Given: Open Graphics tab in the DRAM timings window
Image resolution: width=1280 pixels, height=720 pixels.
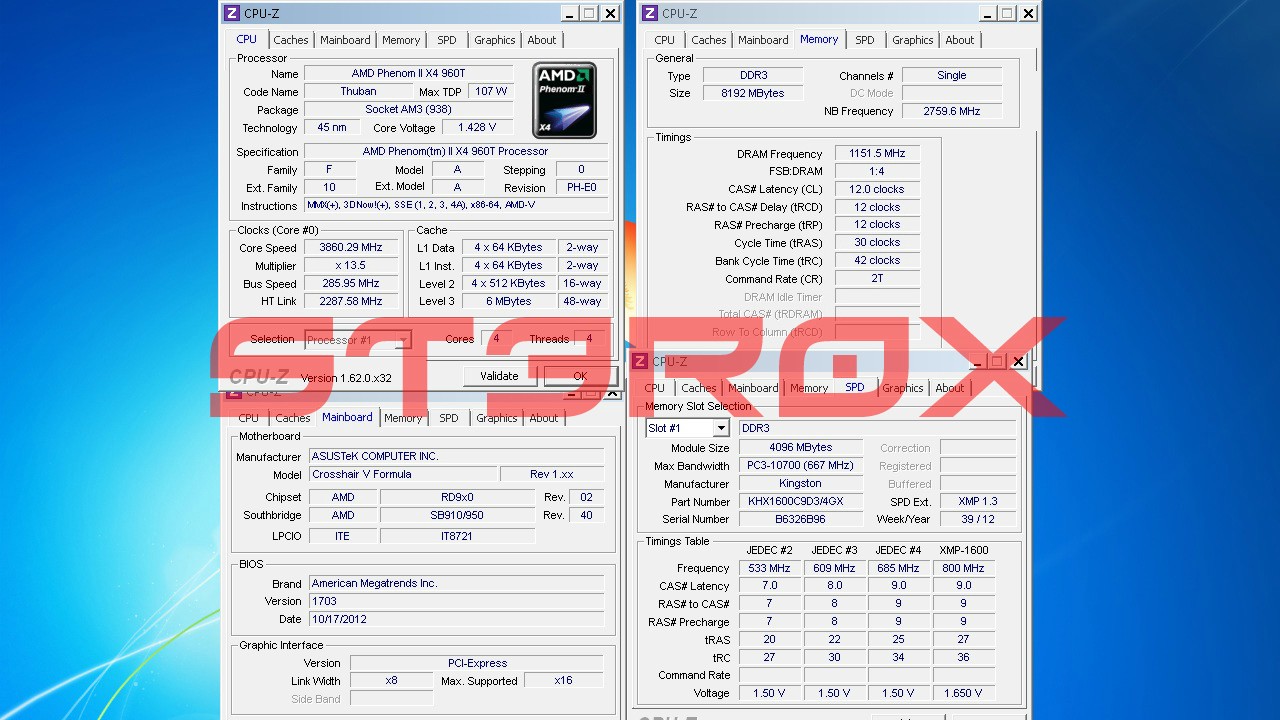Looking at the screenshot, I should pos(913,40).
